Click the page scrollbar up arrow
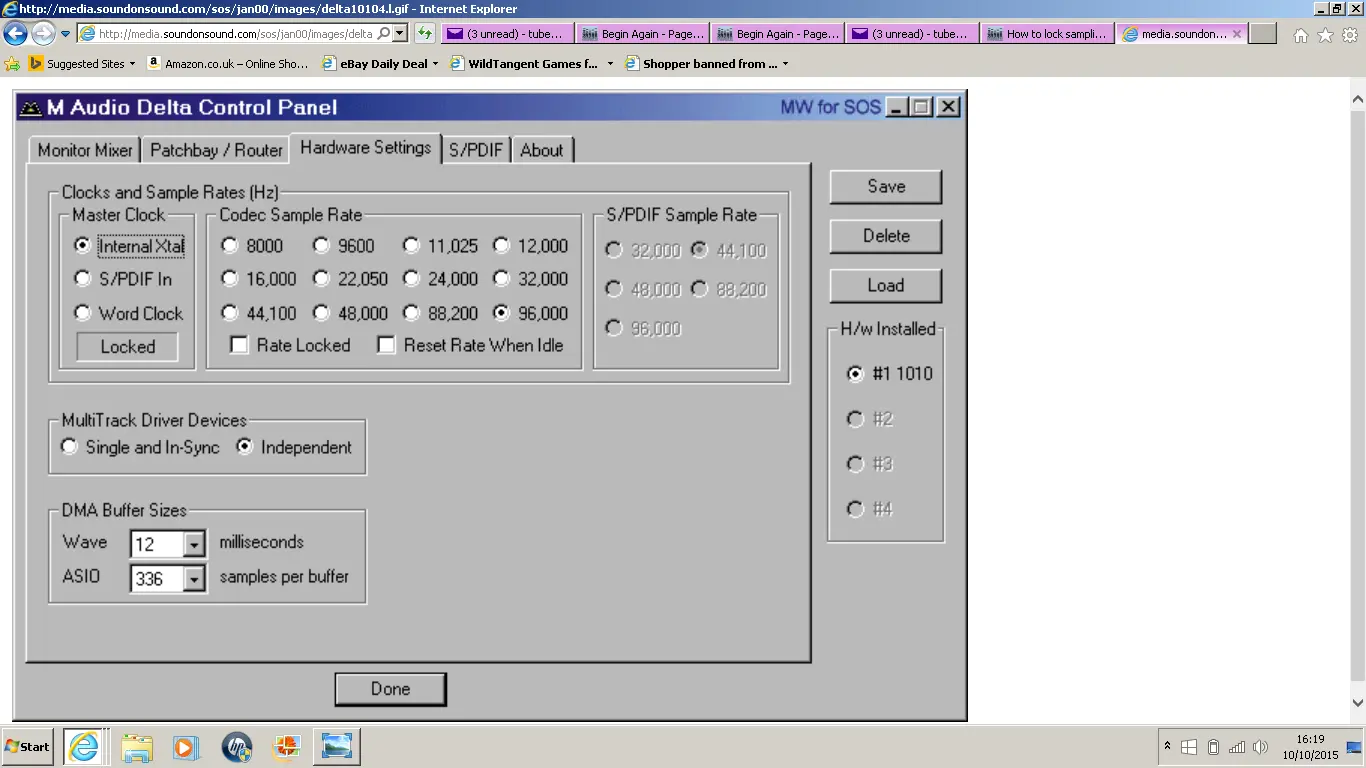The height and width of the screenshot is (768, 1366). 1358,100
